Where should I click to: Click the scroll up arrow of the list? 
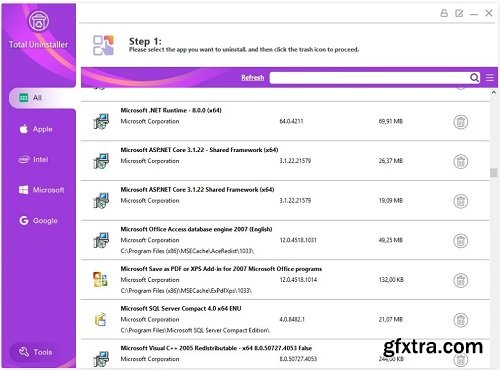click(494, 93)
